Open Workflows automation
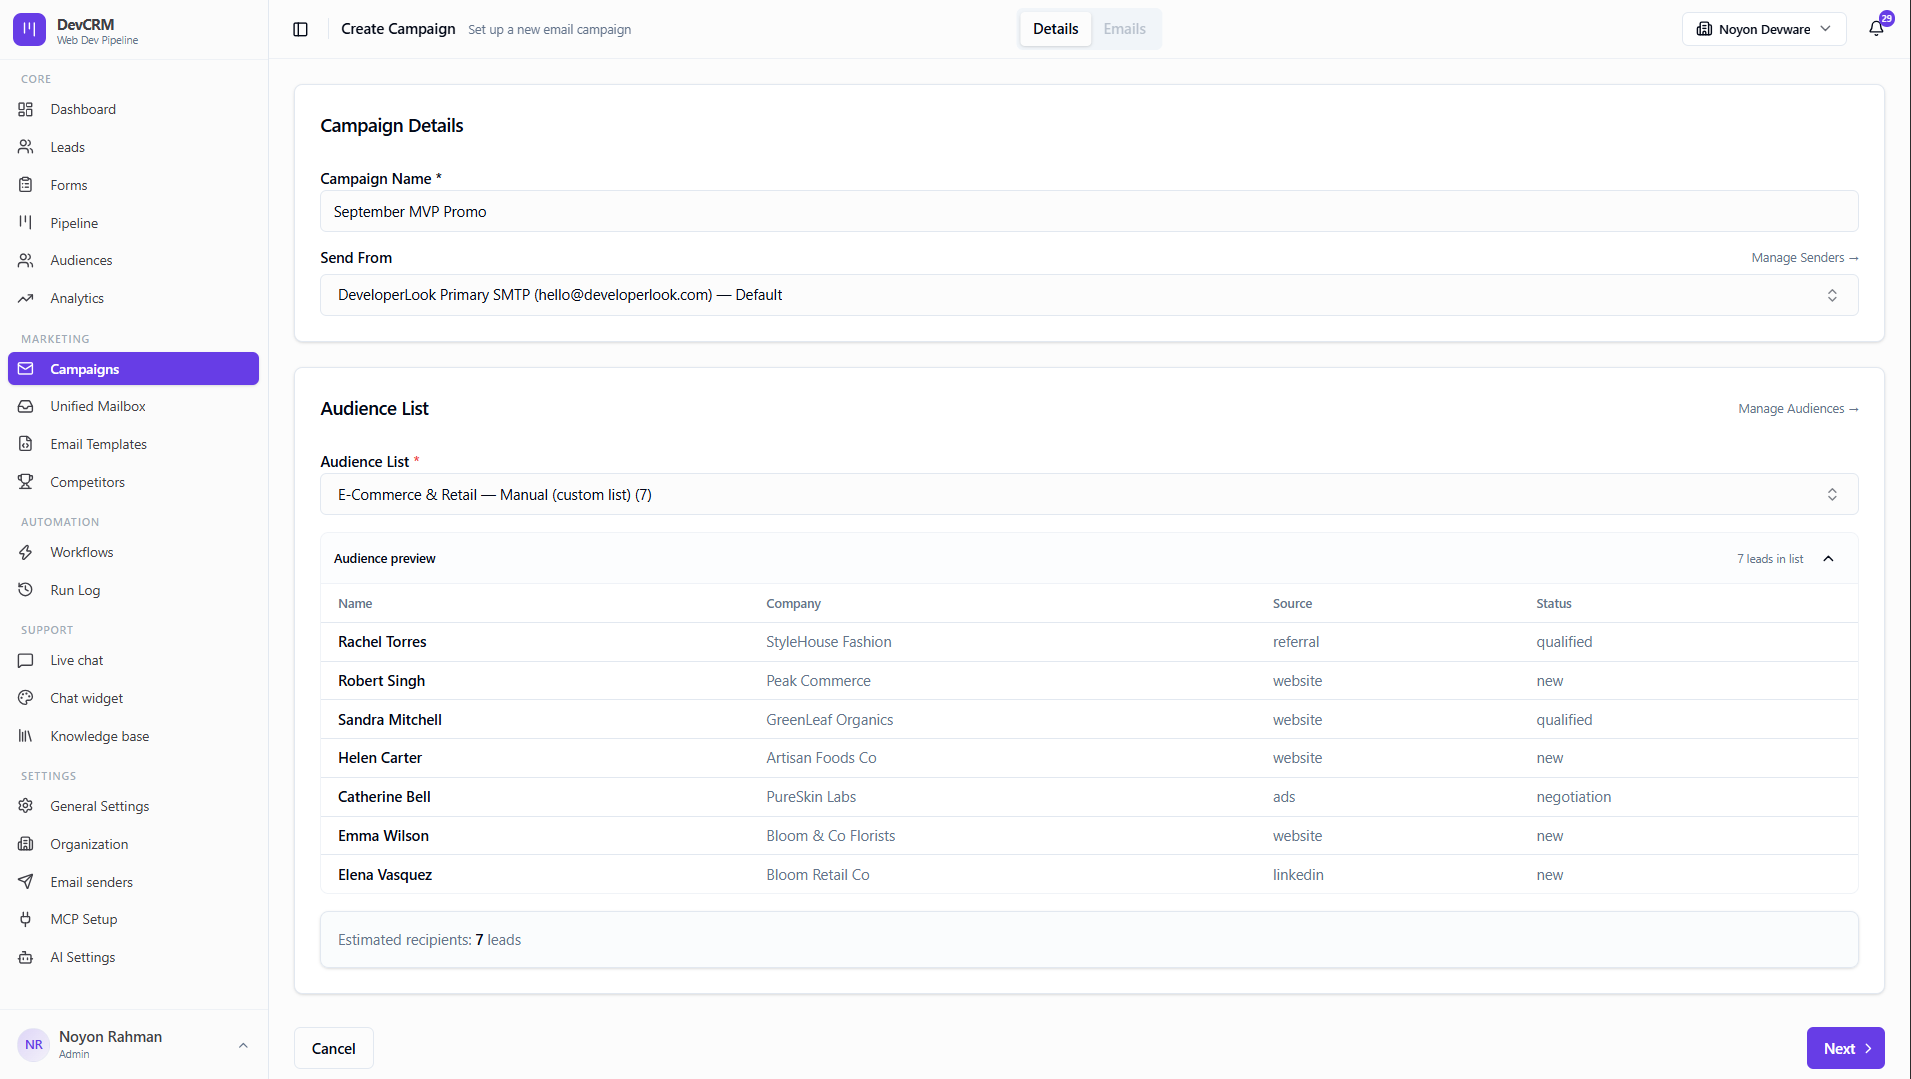 click(x=133, y=552)
